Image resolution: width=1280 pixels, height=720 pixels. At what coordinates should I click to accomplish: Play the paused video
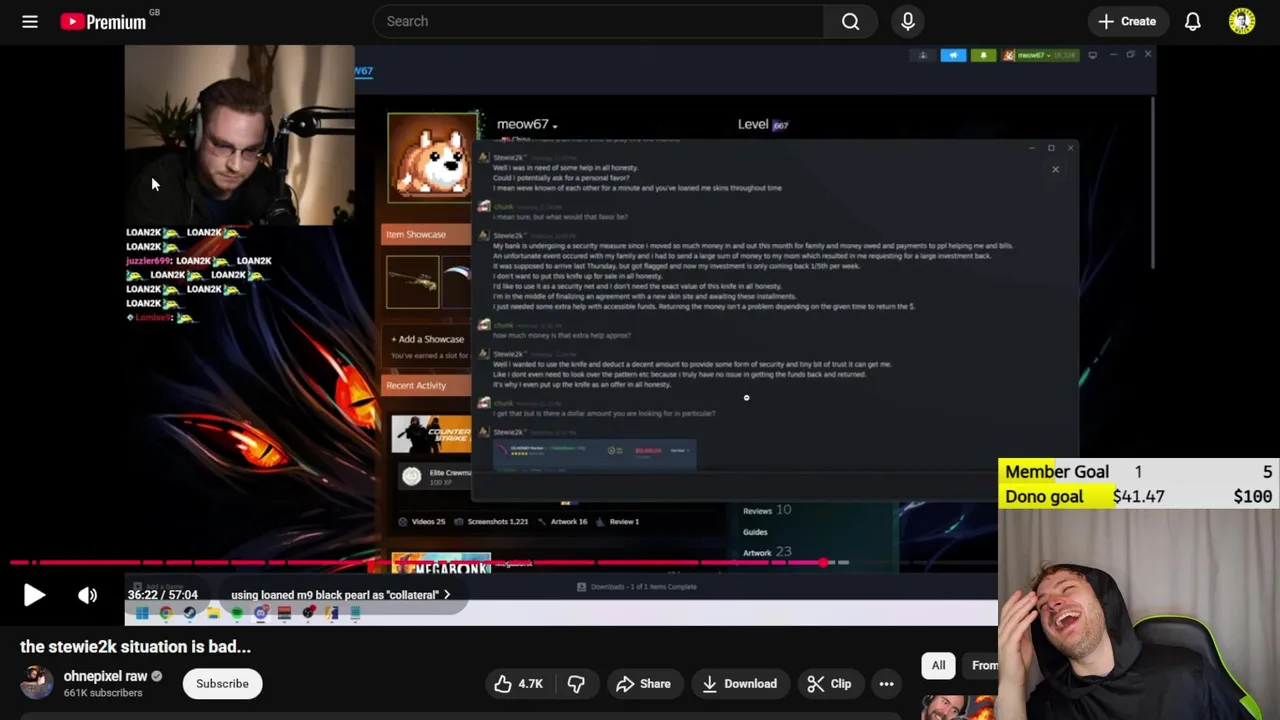[34, 595]
